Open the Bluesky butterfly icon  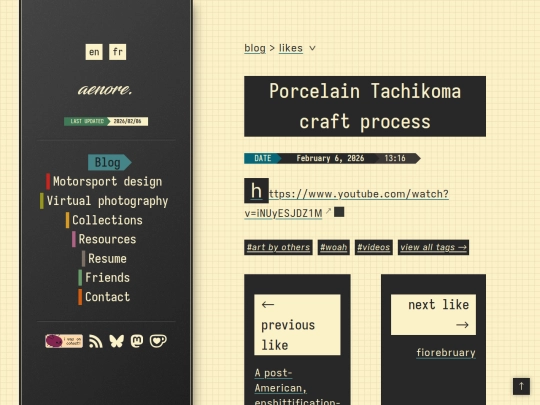(x=117, y=341)
